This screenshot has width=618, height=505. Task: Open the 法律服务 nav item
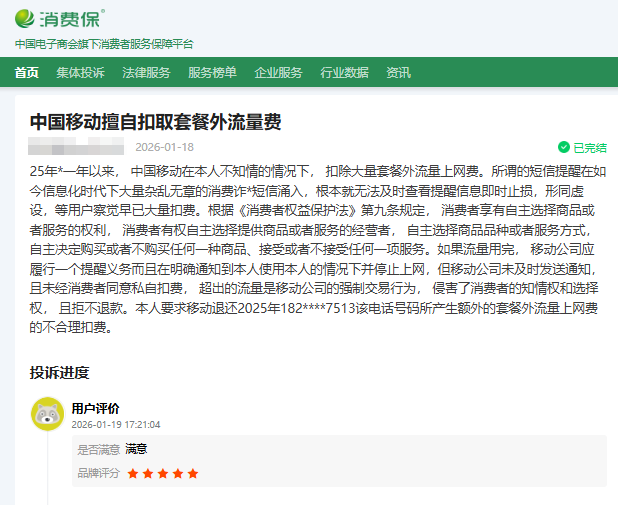pyautogui.click(x=146, y=72)
